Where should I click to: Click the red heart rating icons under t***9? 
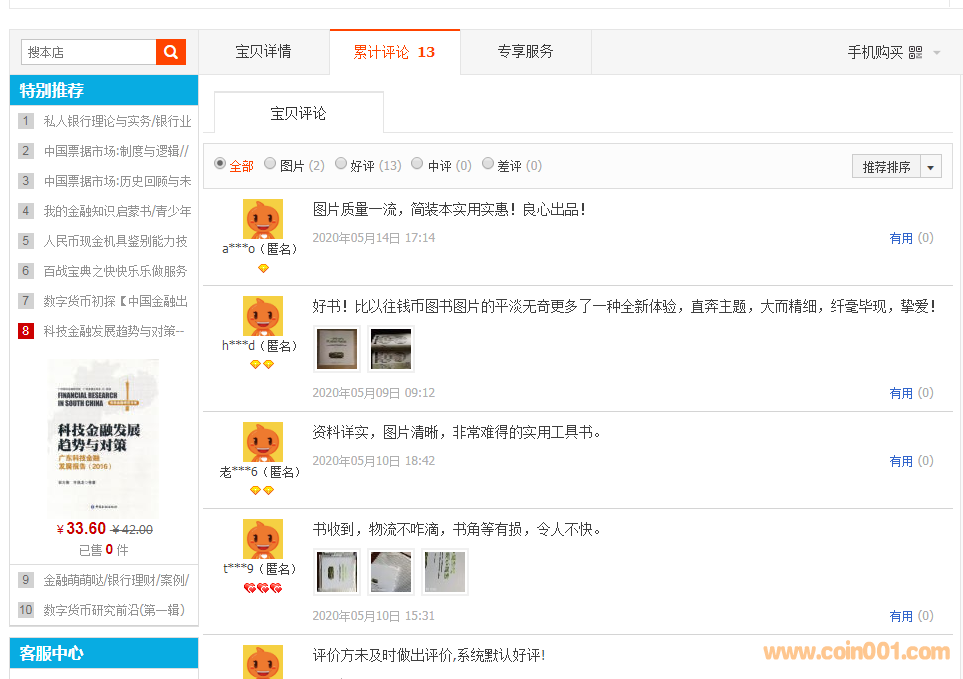tap(262, 588)
